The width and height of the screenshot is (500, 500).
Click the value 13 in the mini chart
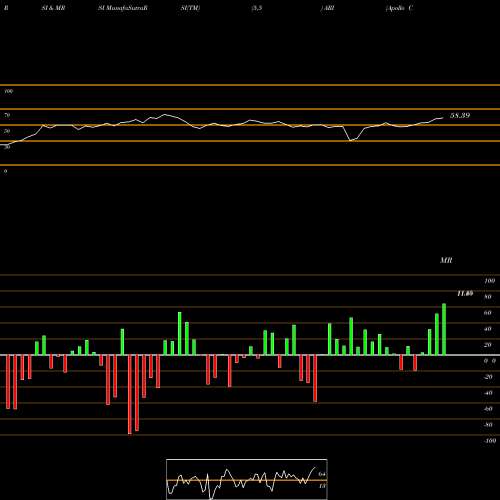(x=322, y=486)
